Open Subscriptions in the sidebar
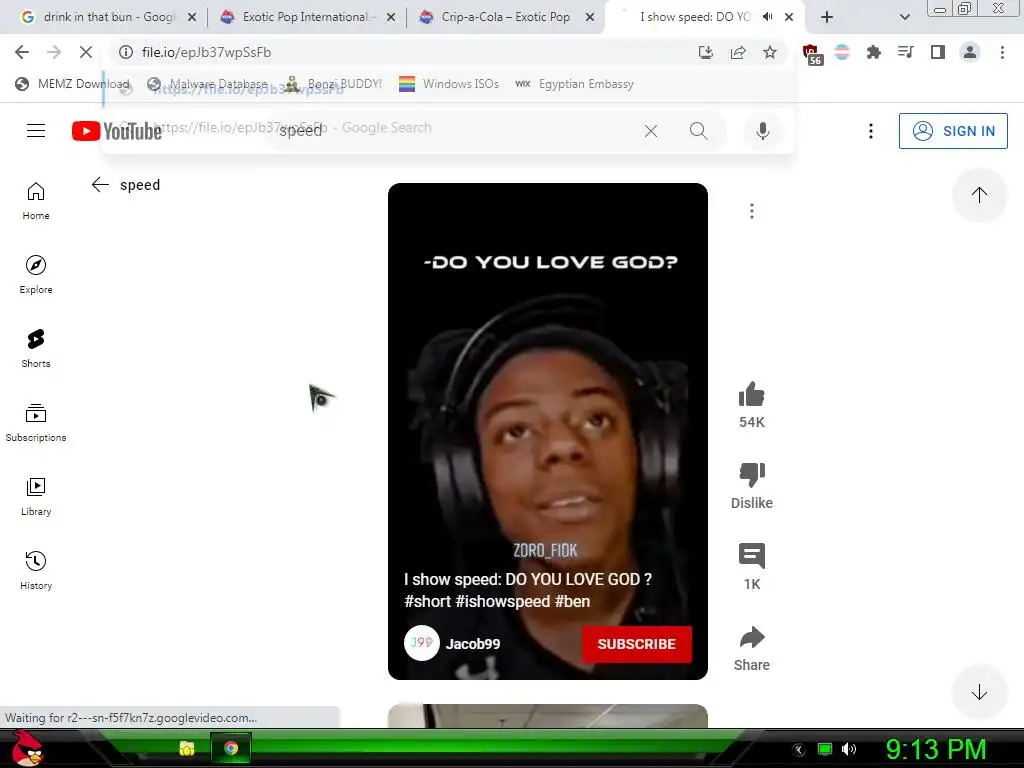The height and width of the screenshot is (768, 1024). 36,423
